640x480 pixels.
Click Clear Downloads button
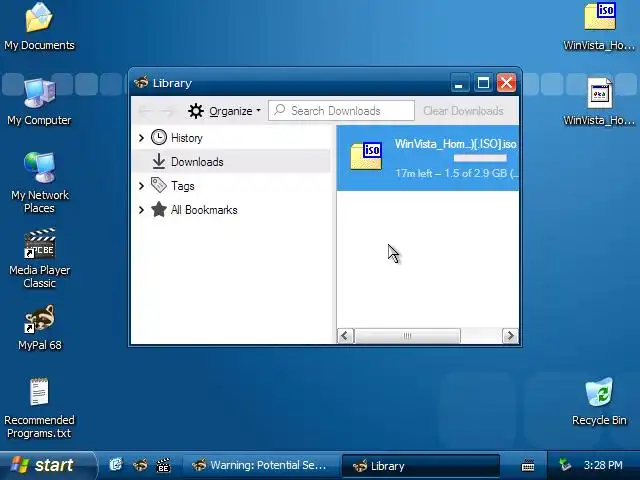(463, 111)
